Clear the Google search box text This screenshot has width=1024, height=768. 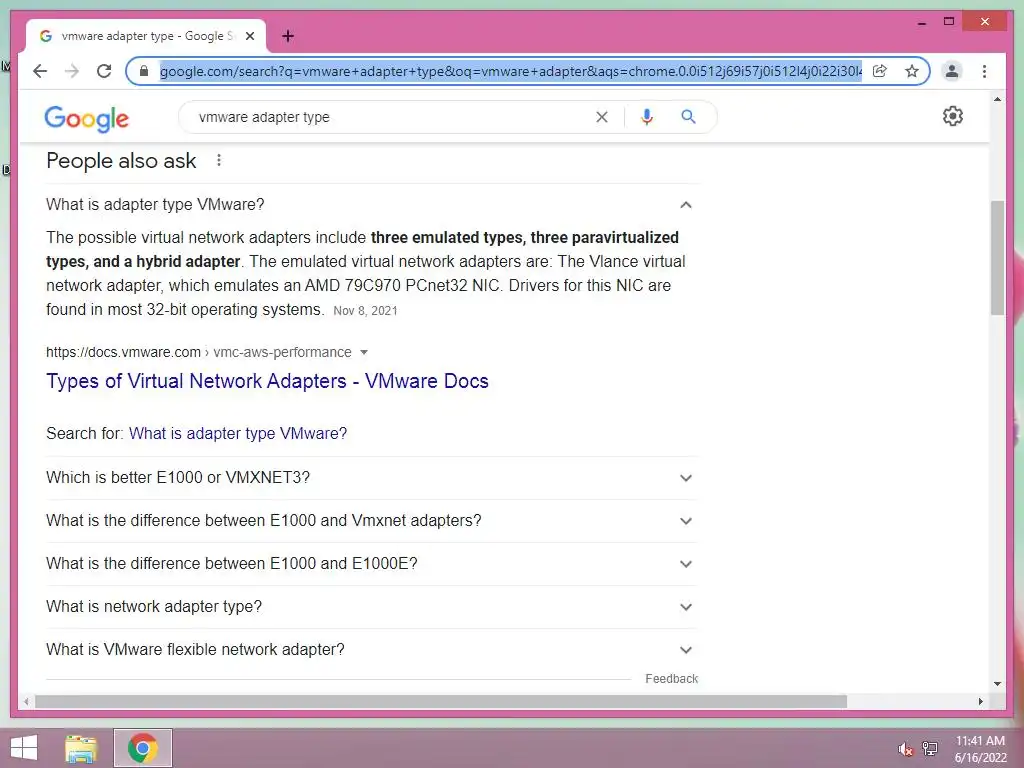click(601, 117)
